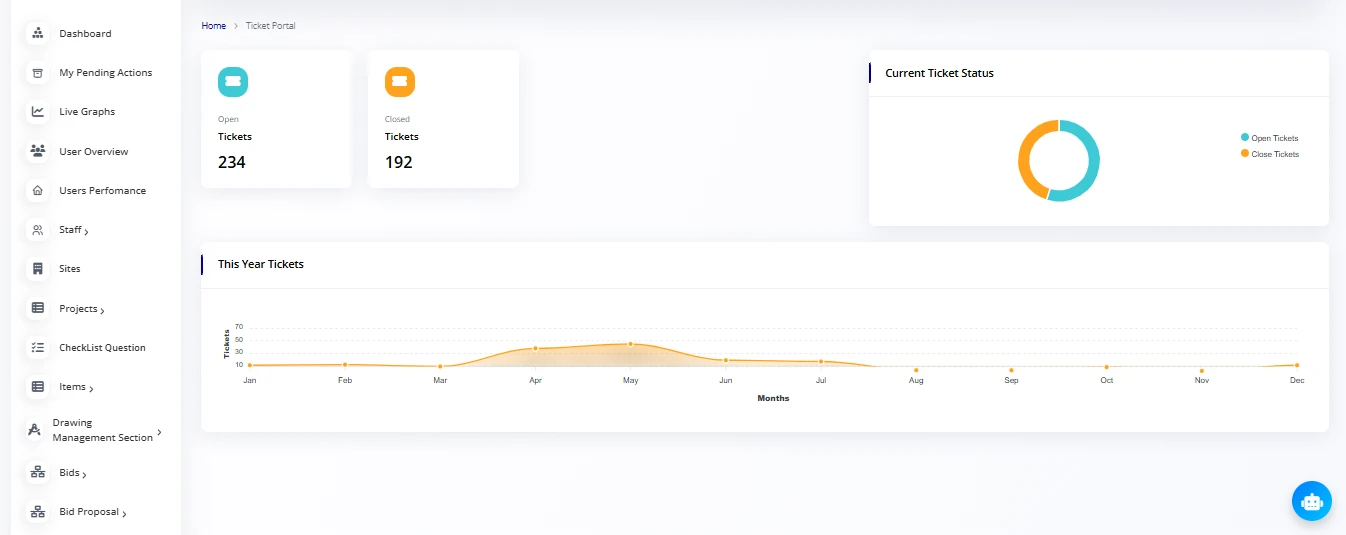This screenshot has height=535, width=1346.
Task: Click the CheckList Question list icon
Action: [38, 348]
